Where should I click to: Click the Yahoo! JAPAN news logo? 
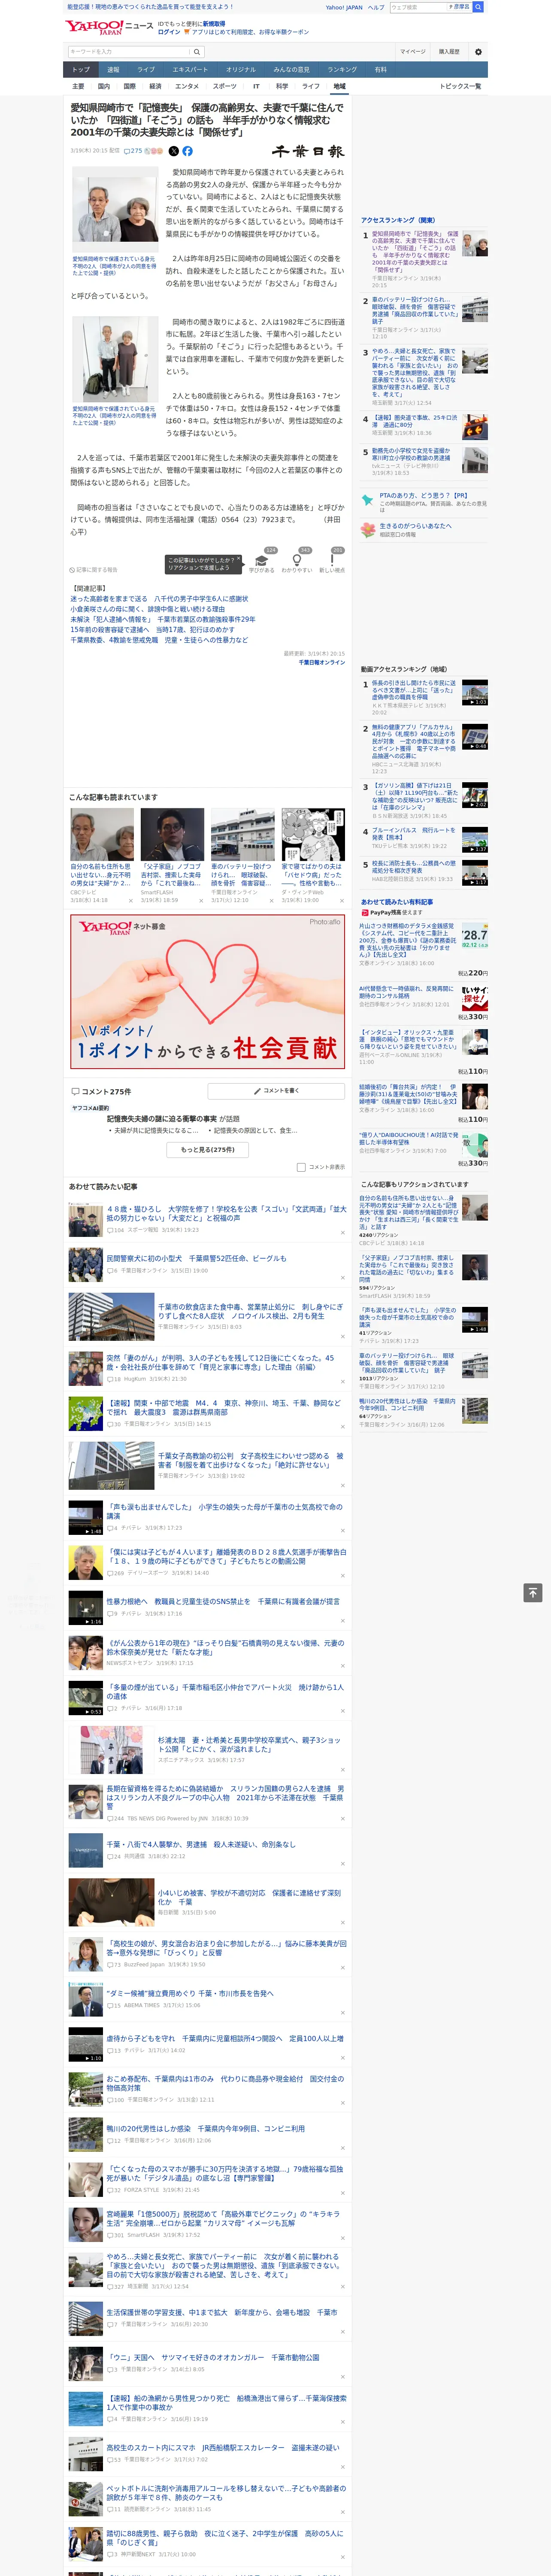coord(109,27)
